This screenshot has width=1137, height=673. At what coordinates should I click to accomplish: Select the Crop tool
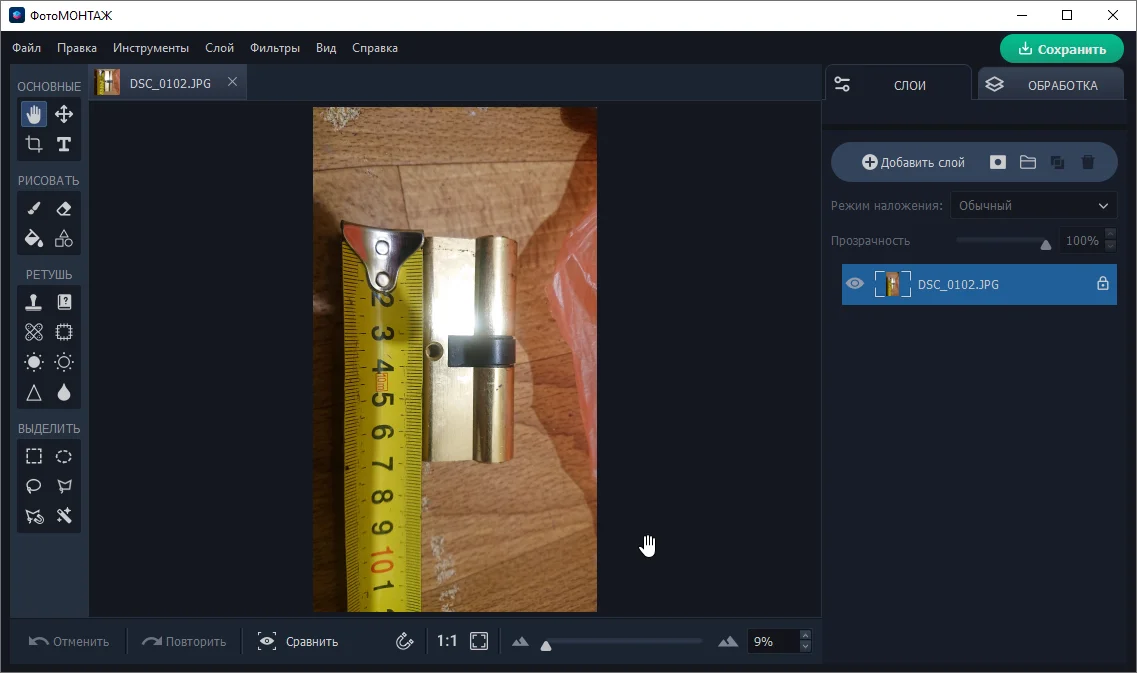click(x=34, y=144)
